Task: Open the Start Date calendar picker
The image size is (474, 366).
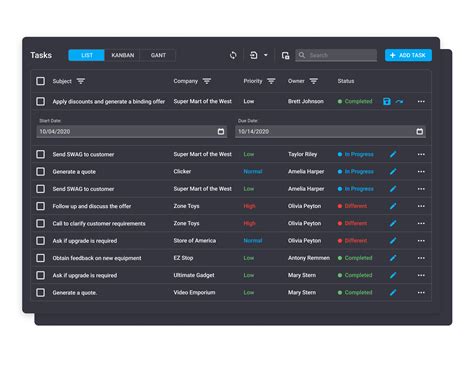Action: coord(221,132)
